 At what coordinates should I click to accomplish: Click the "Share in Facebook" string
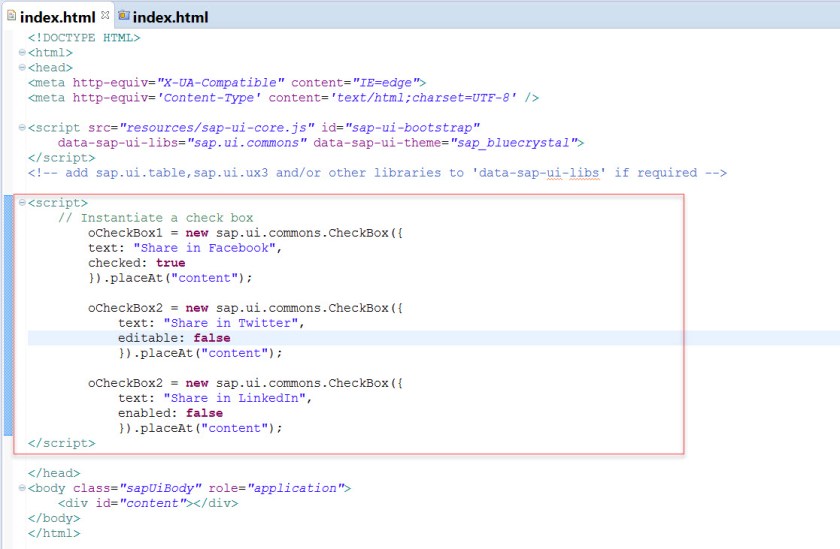(204, 247)
